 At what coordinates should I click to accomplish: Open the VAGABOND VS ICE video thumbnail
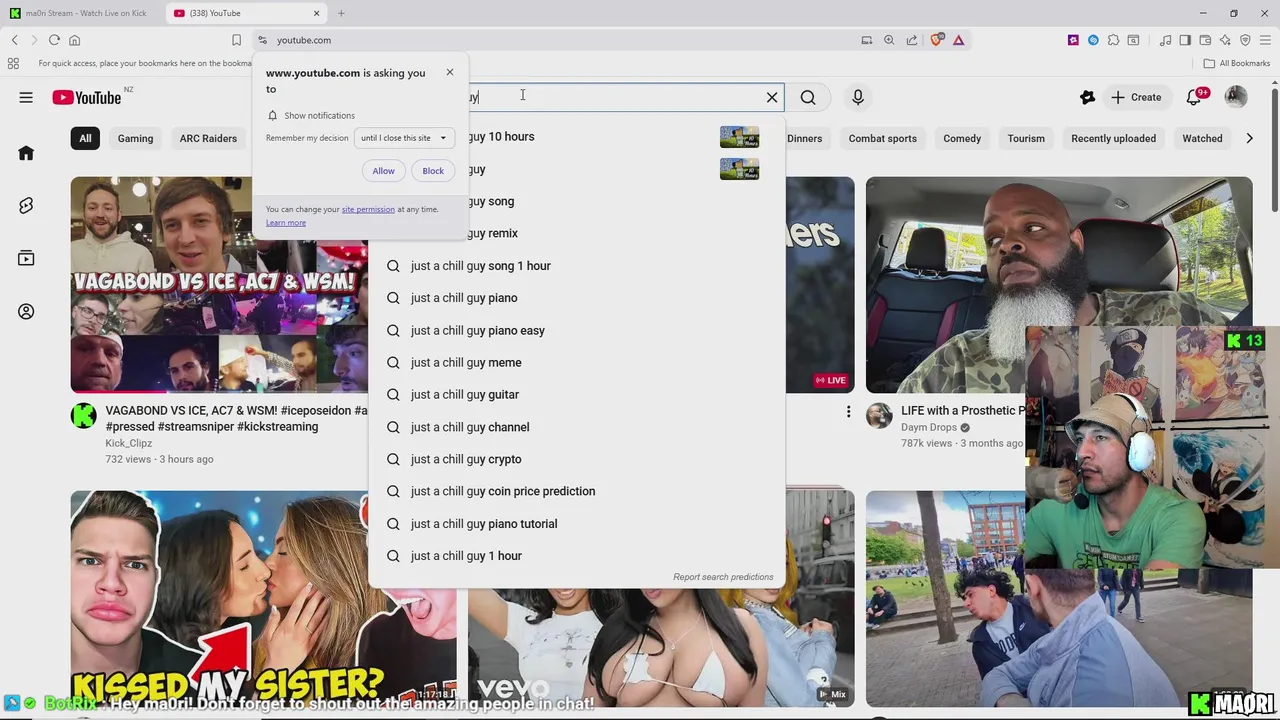[219, 285]
